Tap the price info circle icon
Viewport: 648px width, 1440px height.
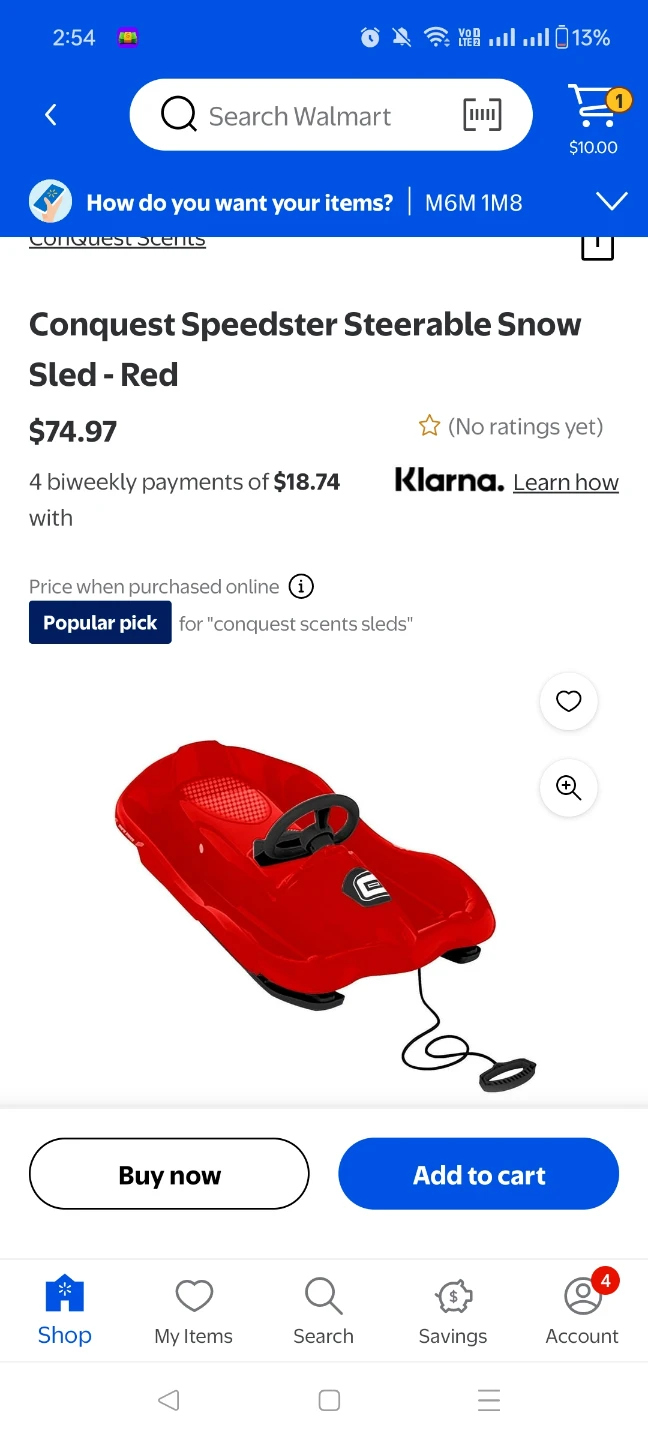tap(301, 586)
